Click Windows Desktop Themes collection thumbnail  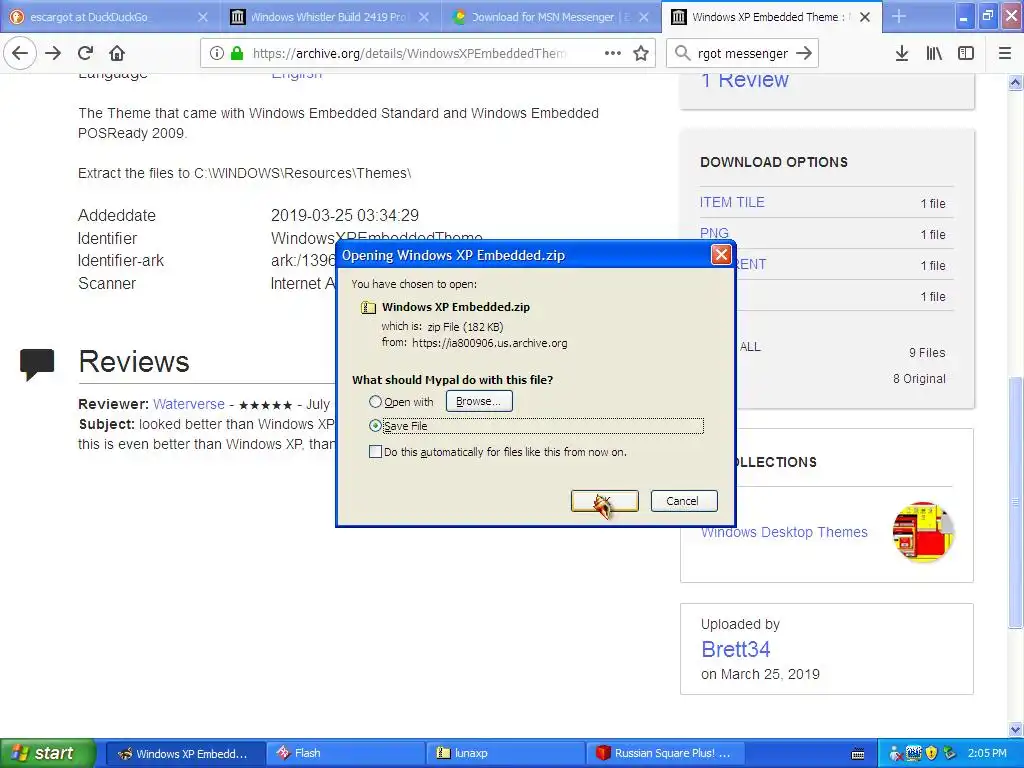[924, 532]
